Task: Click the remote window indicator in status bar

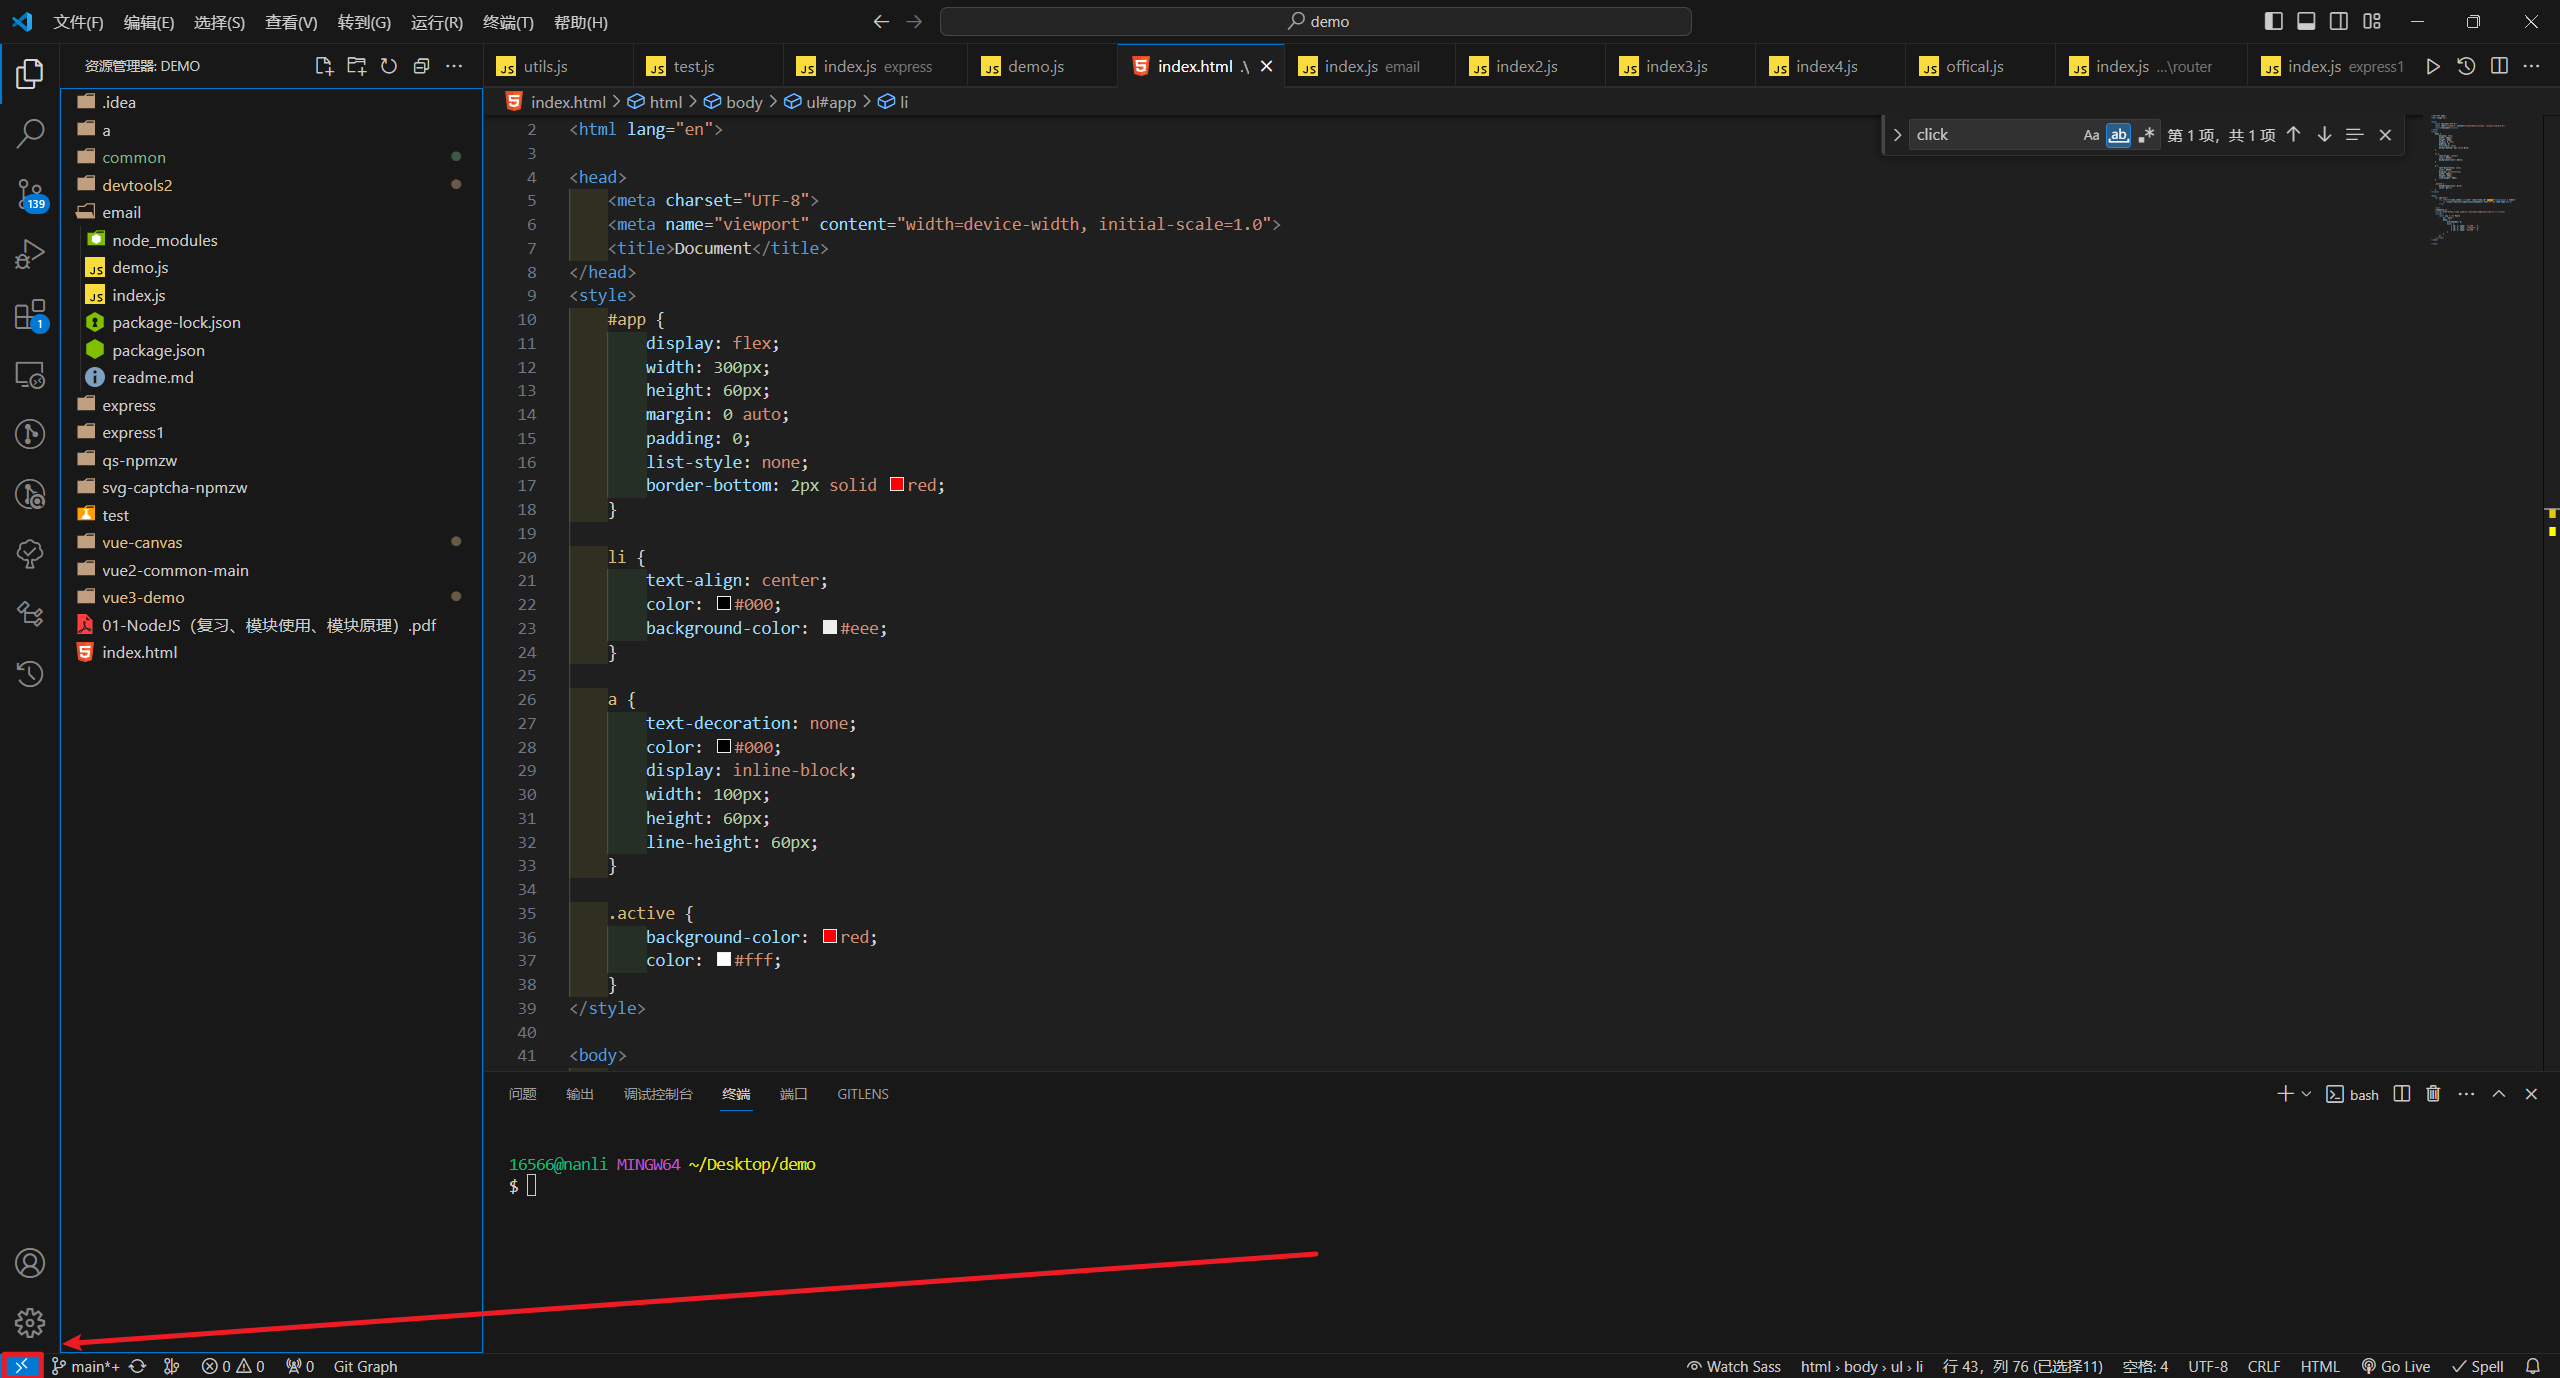Action: point(21,1366)
